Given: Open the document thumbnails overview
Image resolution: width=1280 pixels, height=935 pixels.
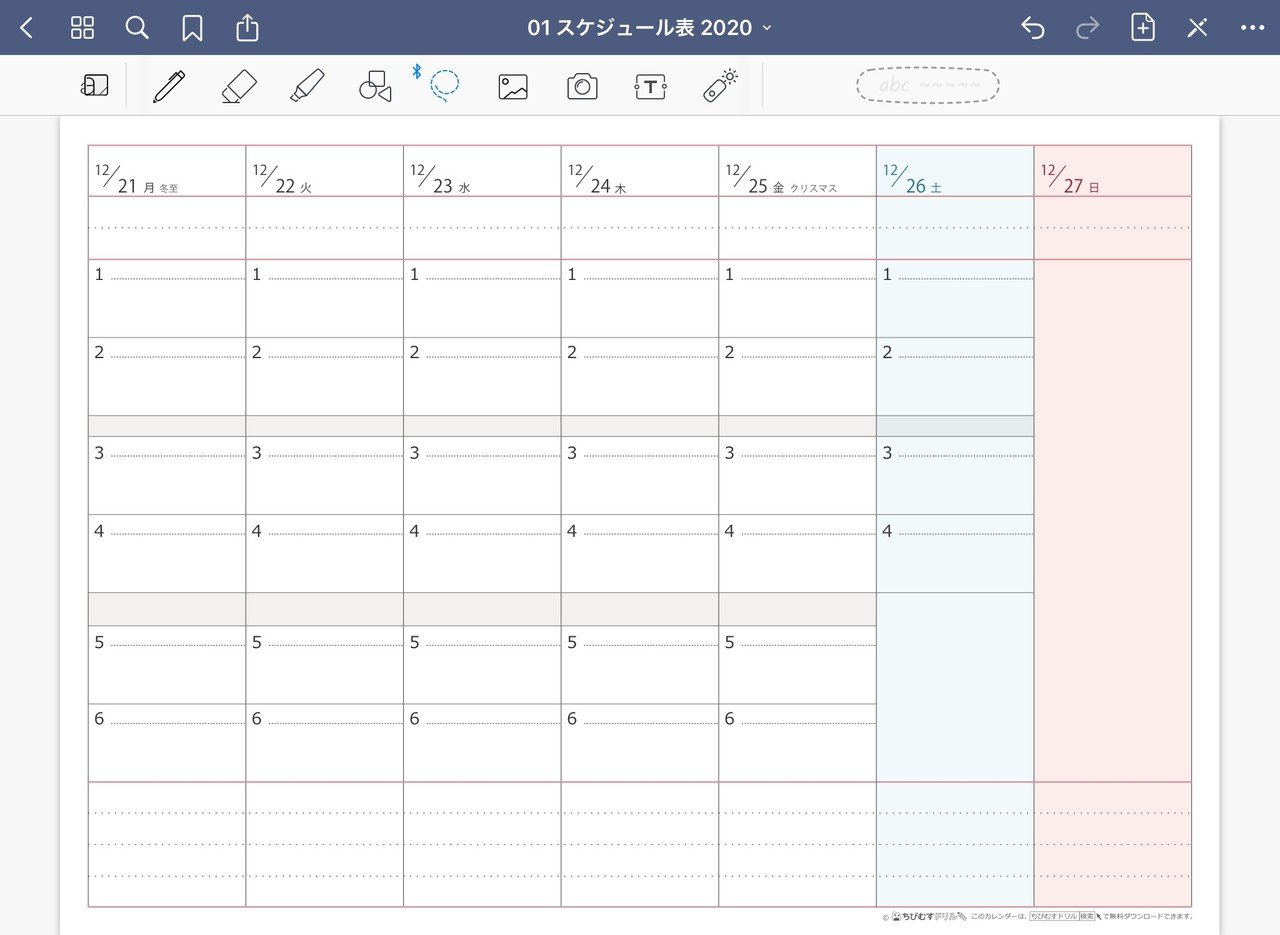Looking at the screenshot, I should click(82, 27).
